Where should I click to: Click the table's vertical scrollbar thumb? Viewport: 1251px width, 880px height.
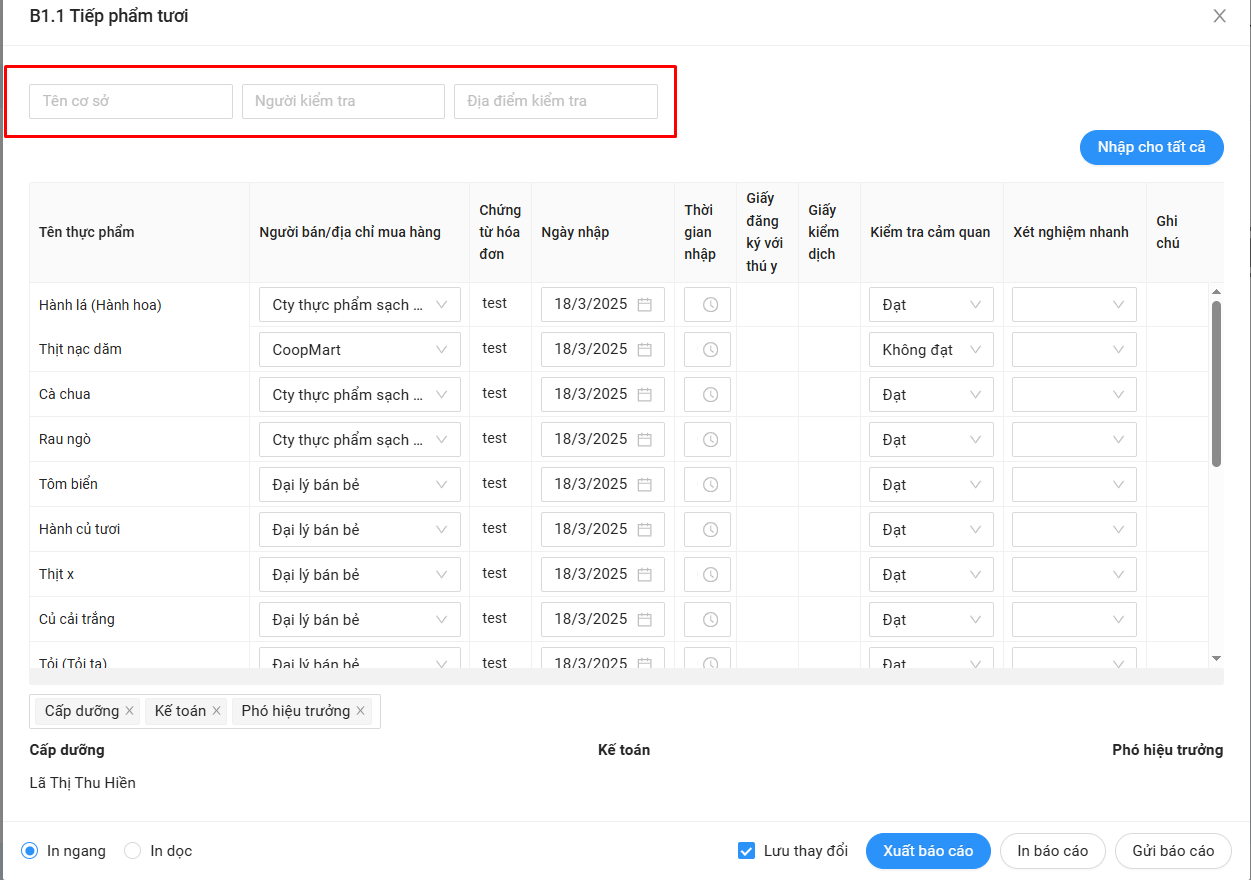(x=1216, y=383)
